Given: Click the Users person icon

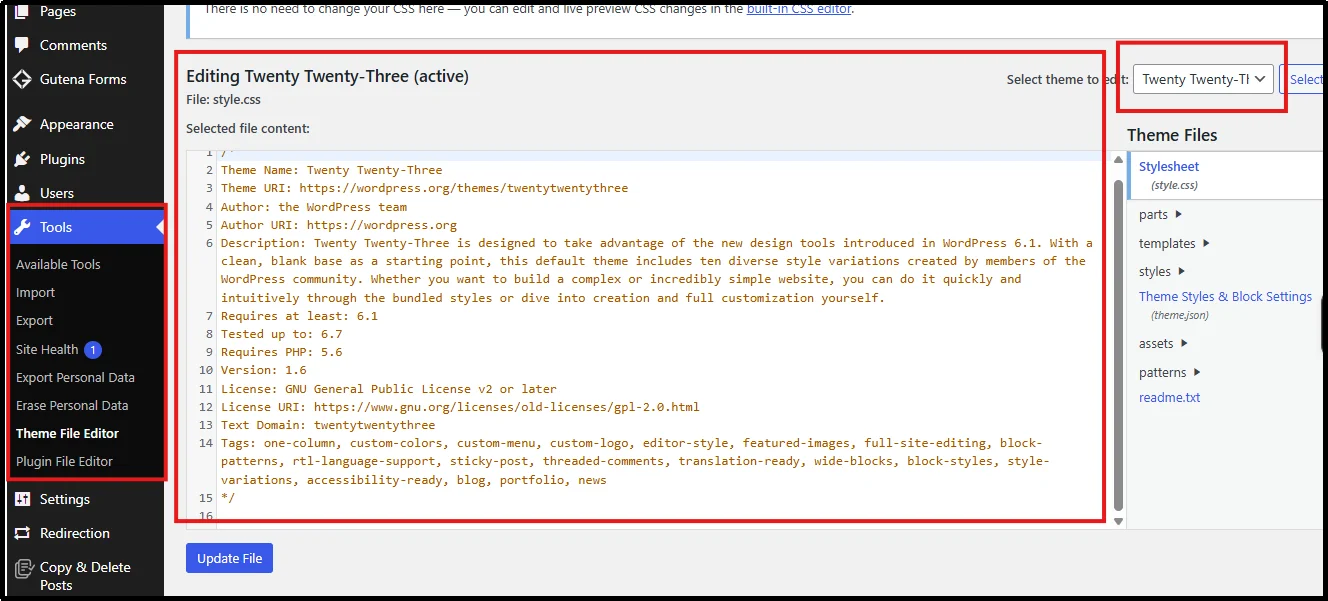Looking at the screenshot, I should [22, 193].
